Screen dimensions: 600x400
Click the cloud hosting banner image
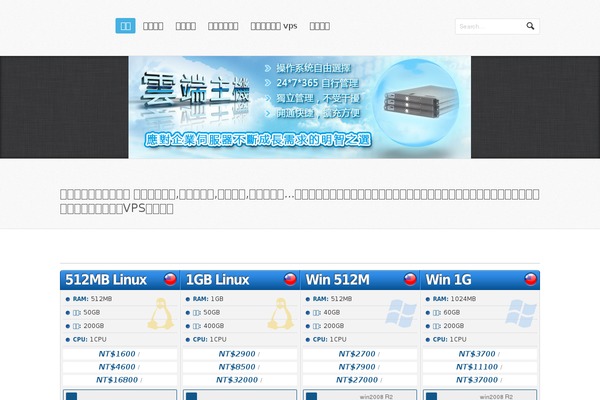pyautogui.click(x=300, y=107)
